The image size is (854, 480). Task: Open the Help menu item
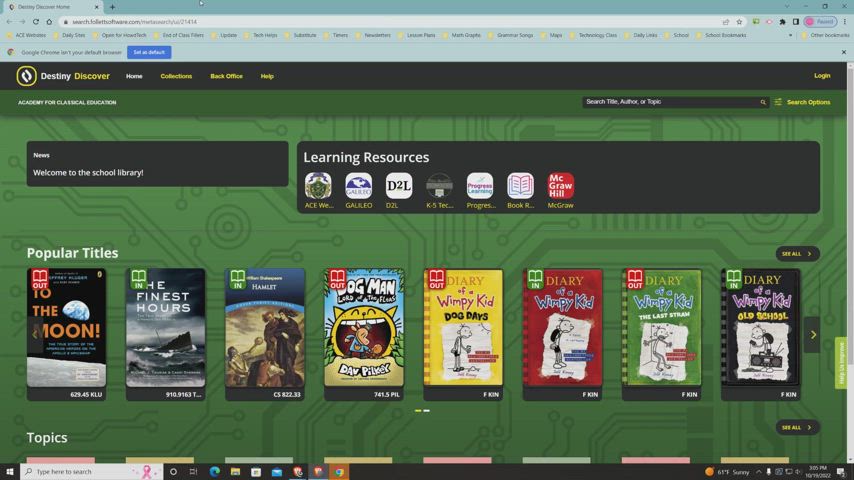[x=267, y=76]
